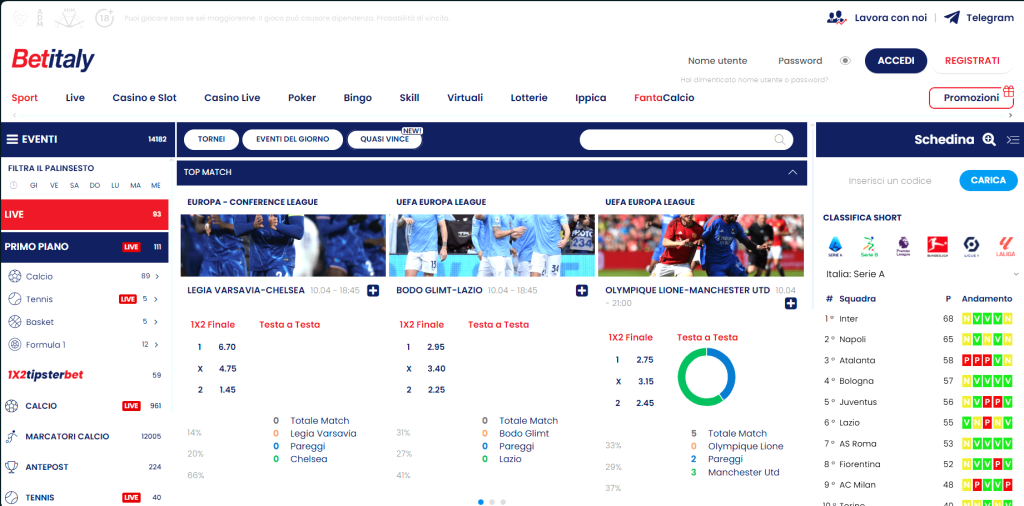Click the gift icon on the Promozioni button
This screenshot has width=1024, height=506.
[x=1008, y=91]
